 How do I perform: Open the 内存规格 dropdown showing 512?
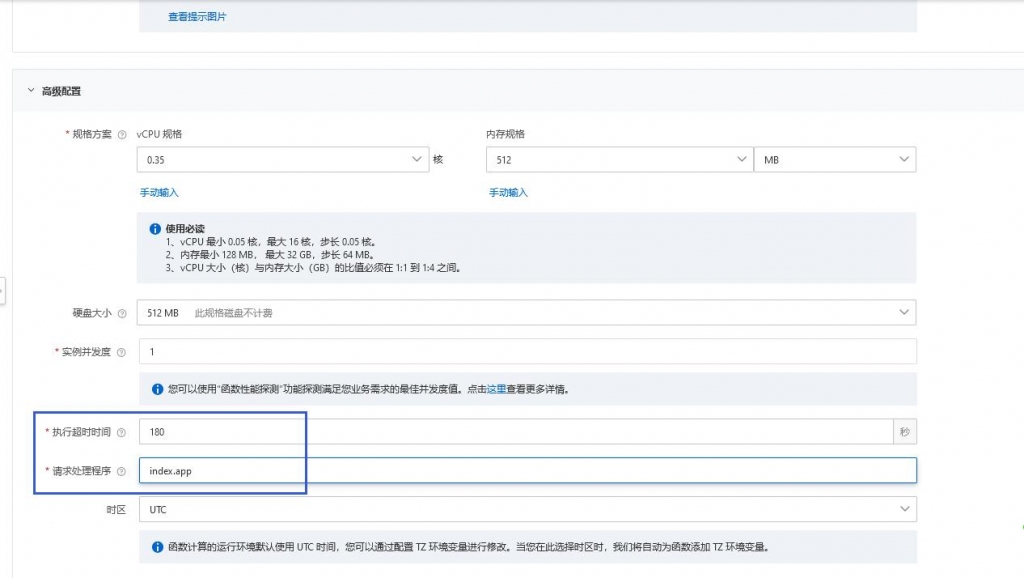coord(619,159)
